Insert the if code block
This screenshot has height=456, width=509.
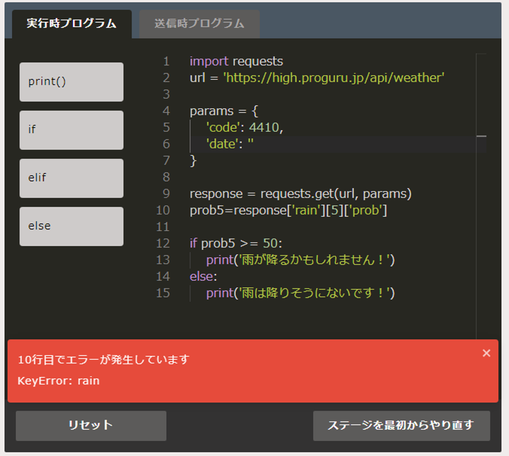(x=72, y=130)
